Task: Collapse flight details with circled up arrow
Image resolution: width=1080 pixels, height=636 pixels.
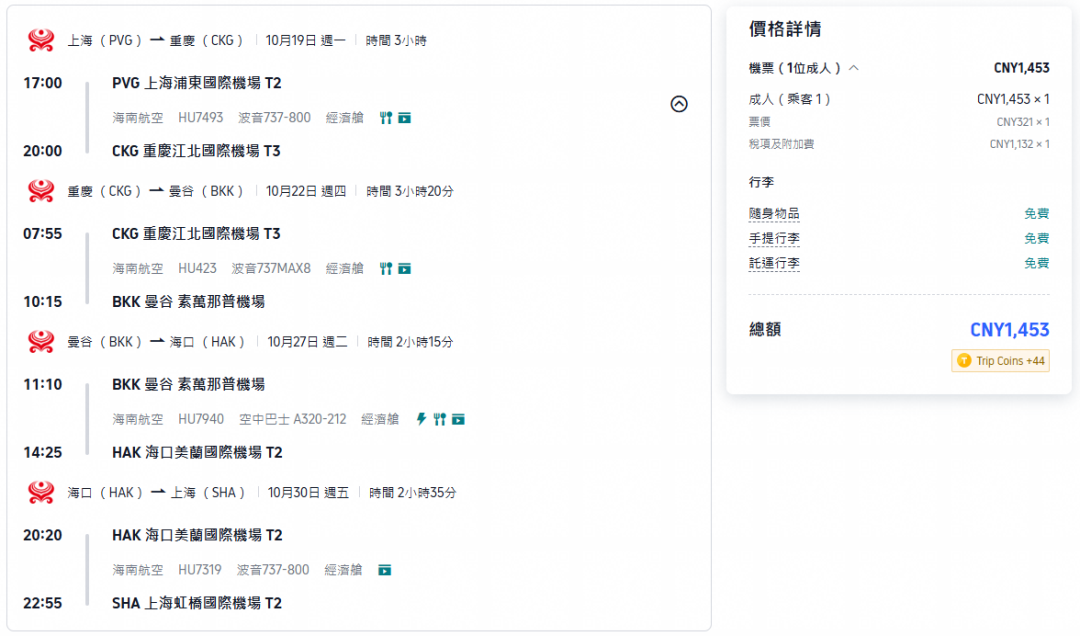Action: coord(678,104)
